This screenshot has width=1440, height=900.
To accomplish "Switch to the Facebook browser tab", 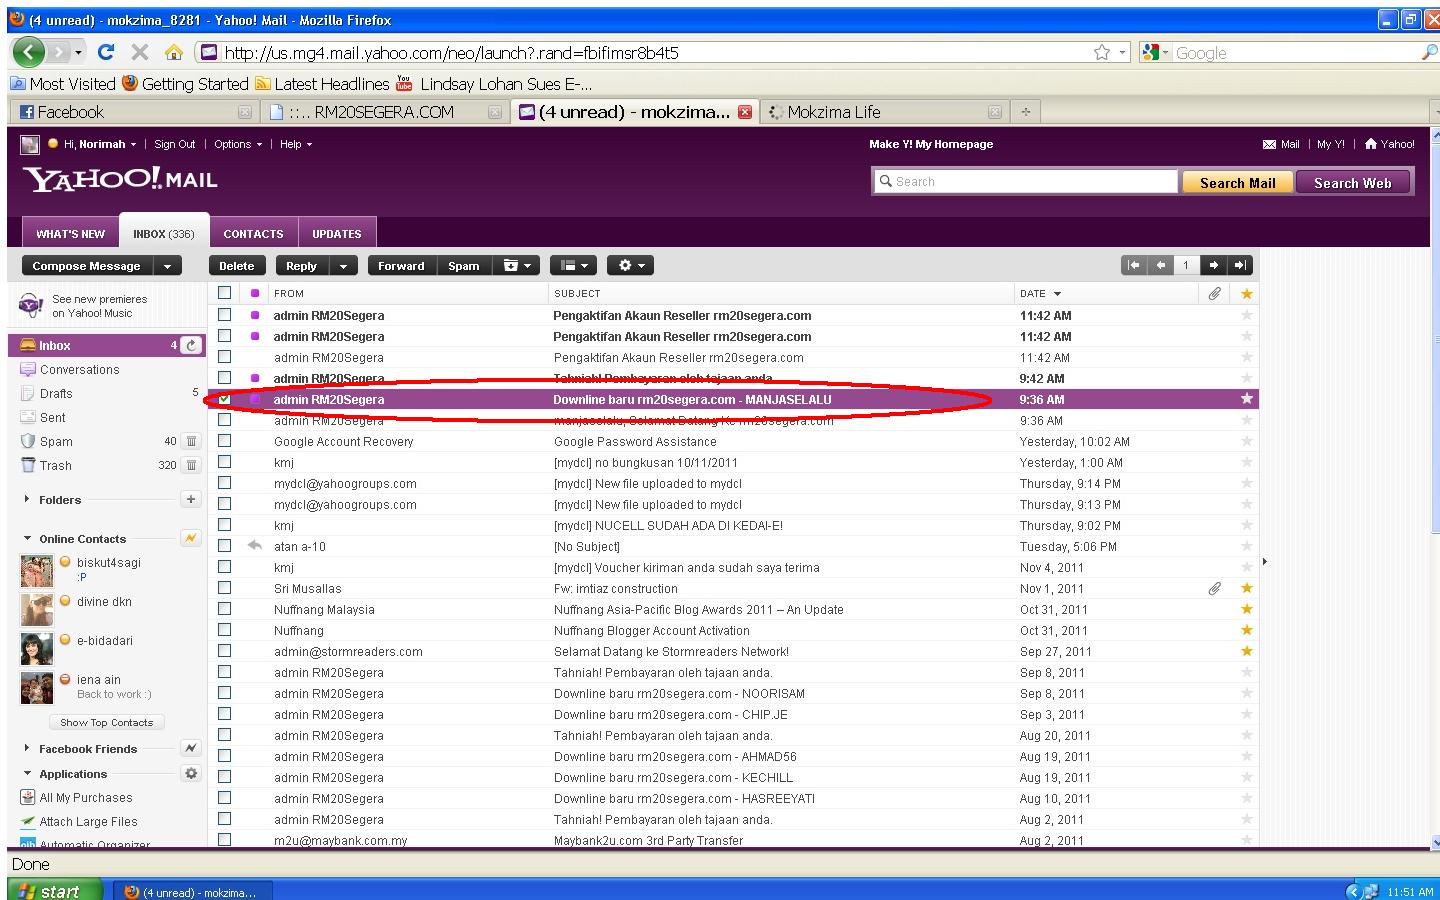I will coord(134,112).
